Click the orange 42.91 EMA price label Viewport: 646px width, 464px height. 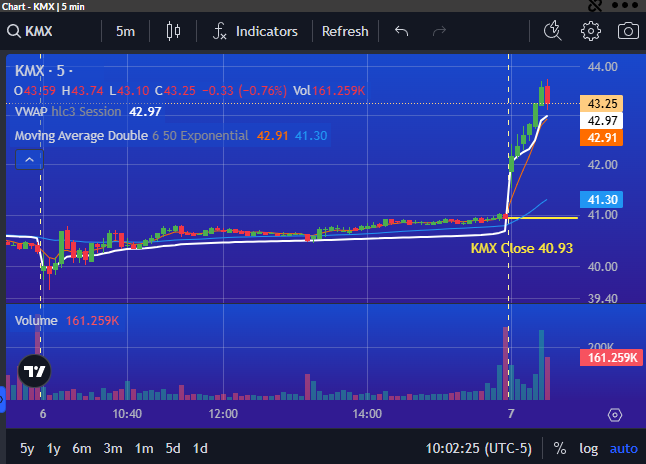coord(602,138)
